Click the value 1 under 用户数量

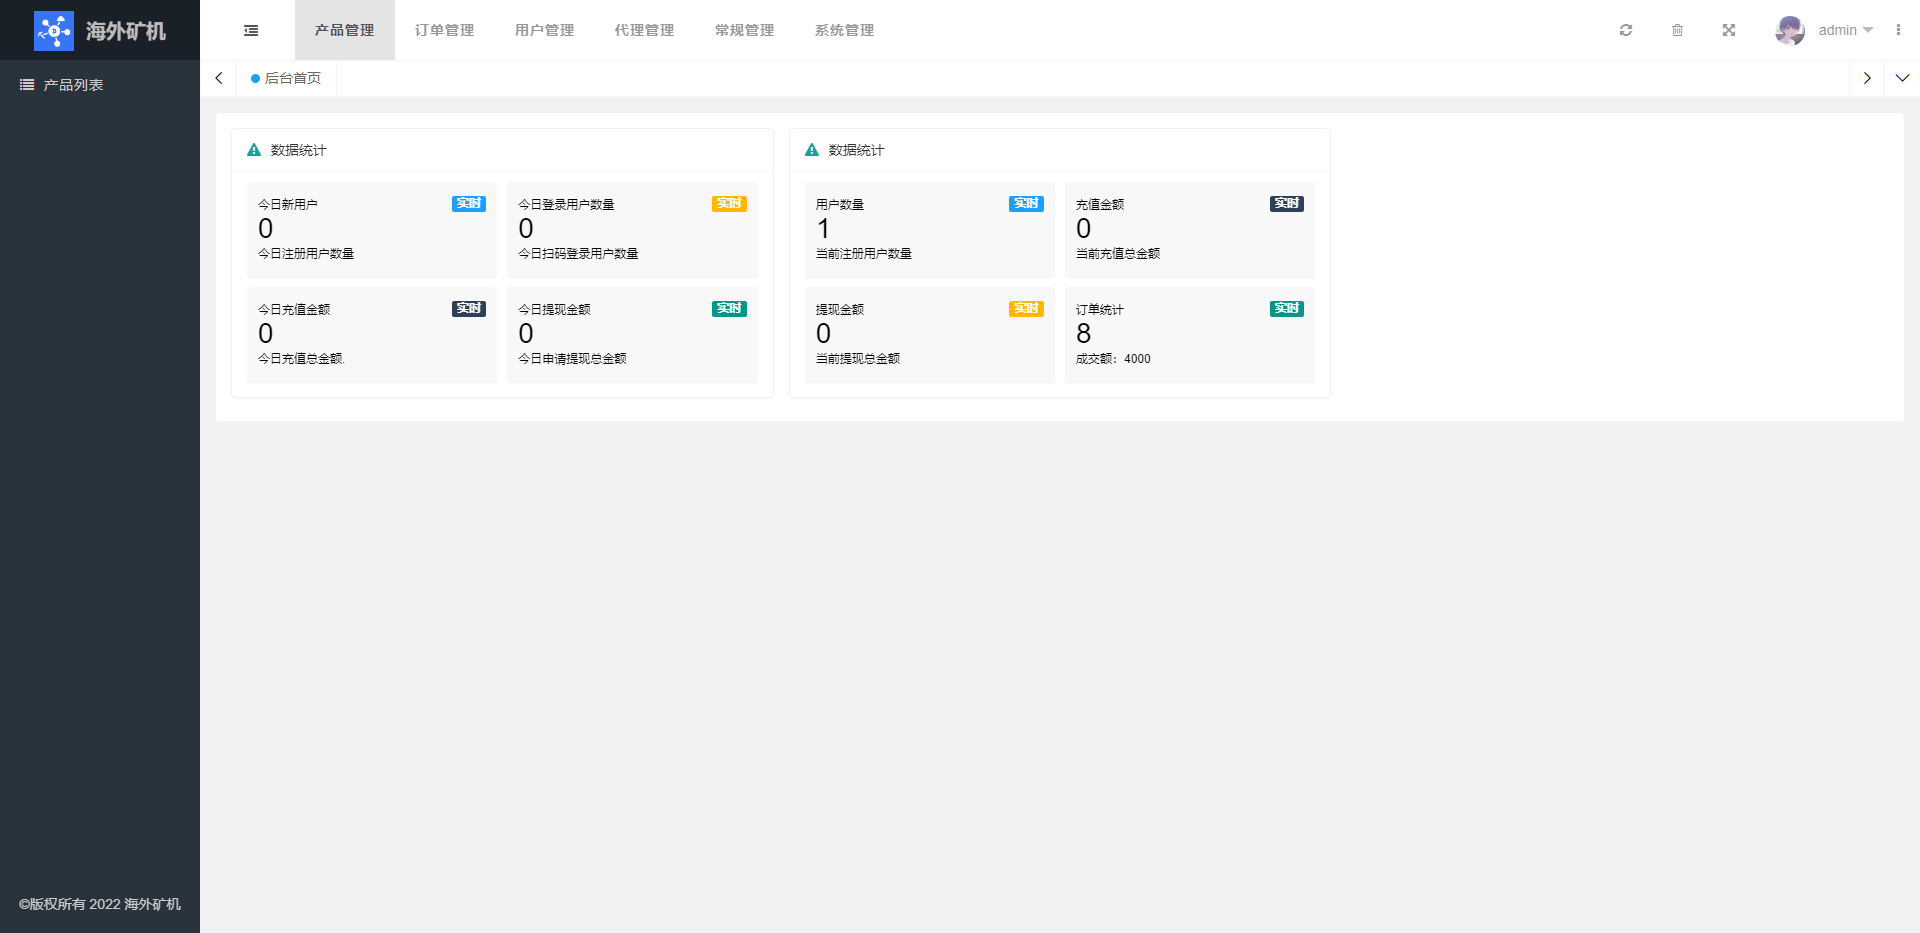824,229
